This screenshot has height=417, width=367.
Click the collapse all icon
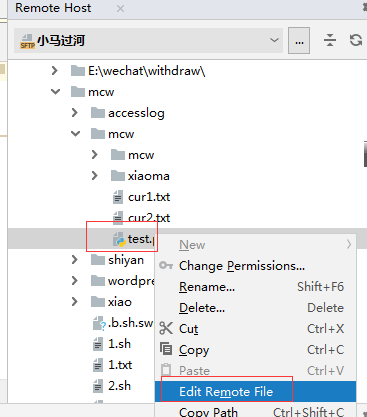pos(330,40)
